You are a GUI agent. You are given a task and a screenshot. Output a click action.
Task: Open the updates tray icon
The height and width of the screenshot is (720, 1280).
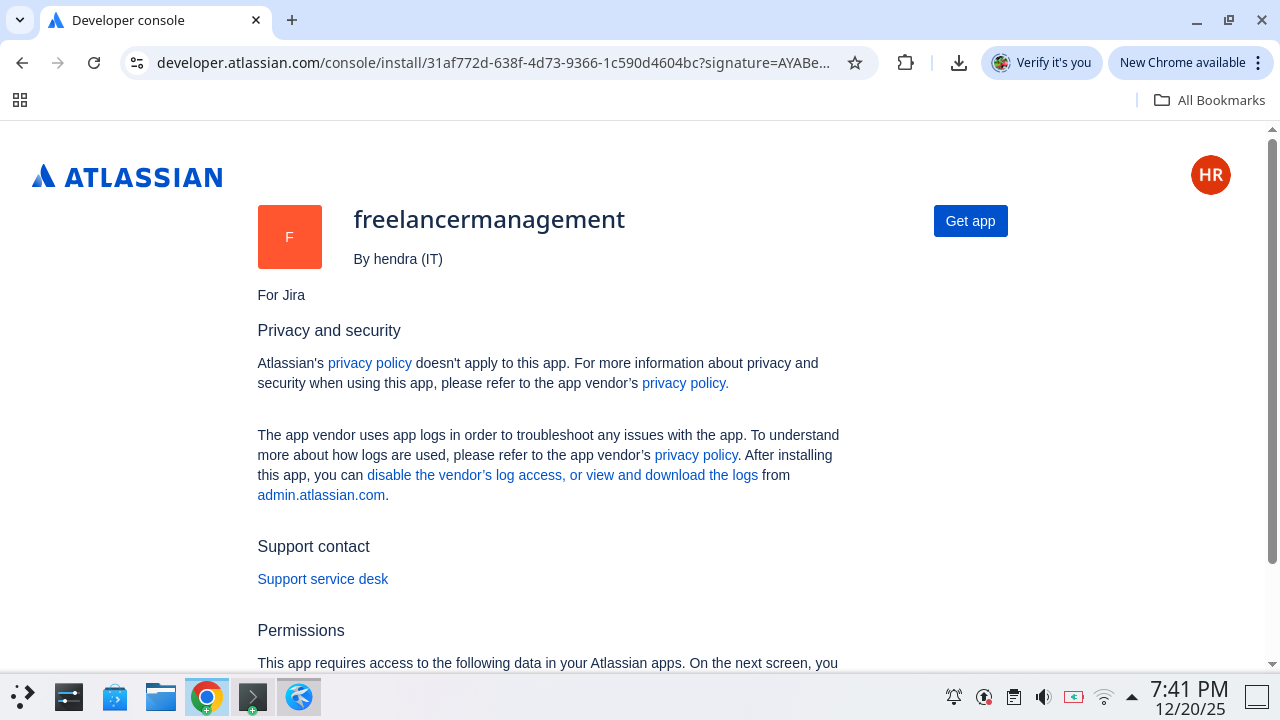(x=984, y=697)
